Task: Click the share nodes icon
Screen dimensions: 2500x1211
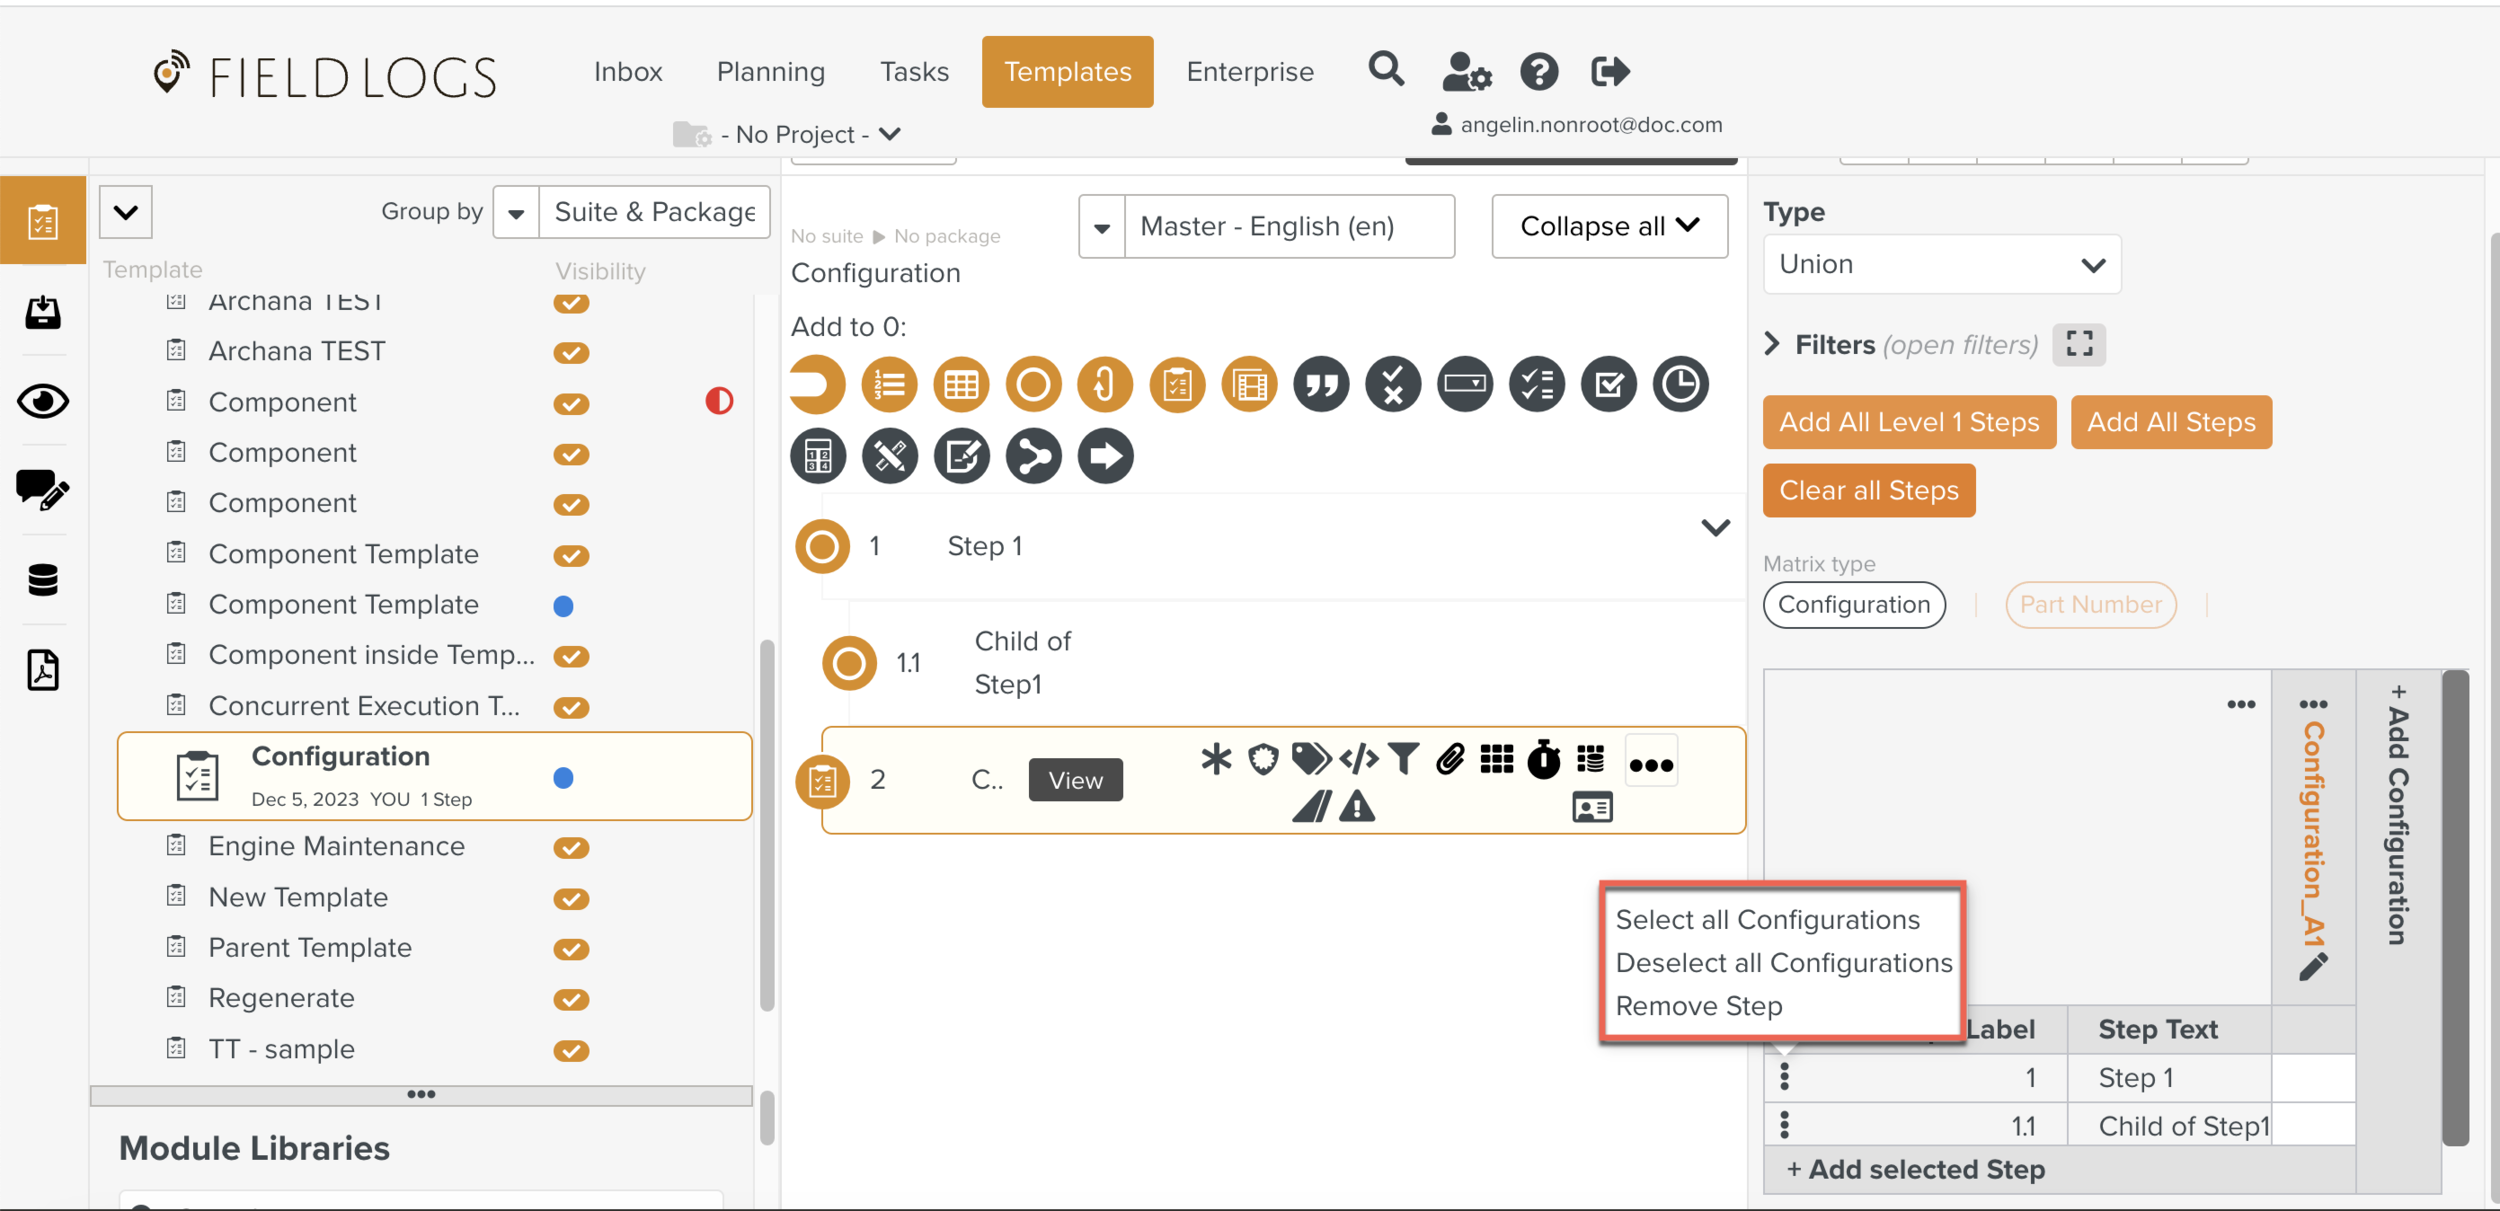Action: [1034, 456]
